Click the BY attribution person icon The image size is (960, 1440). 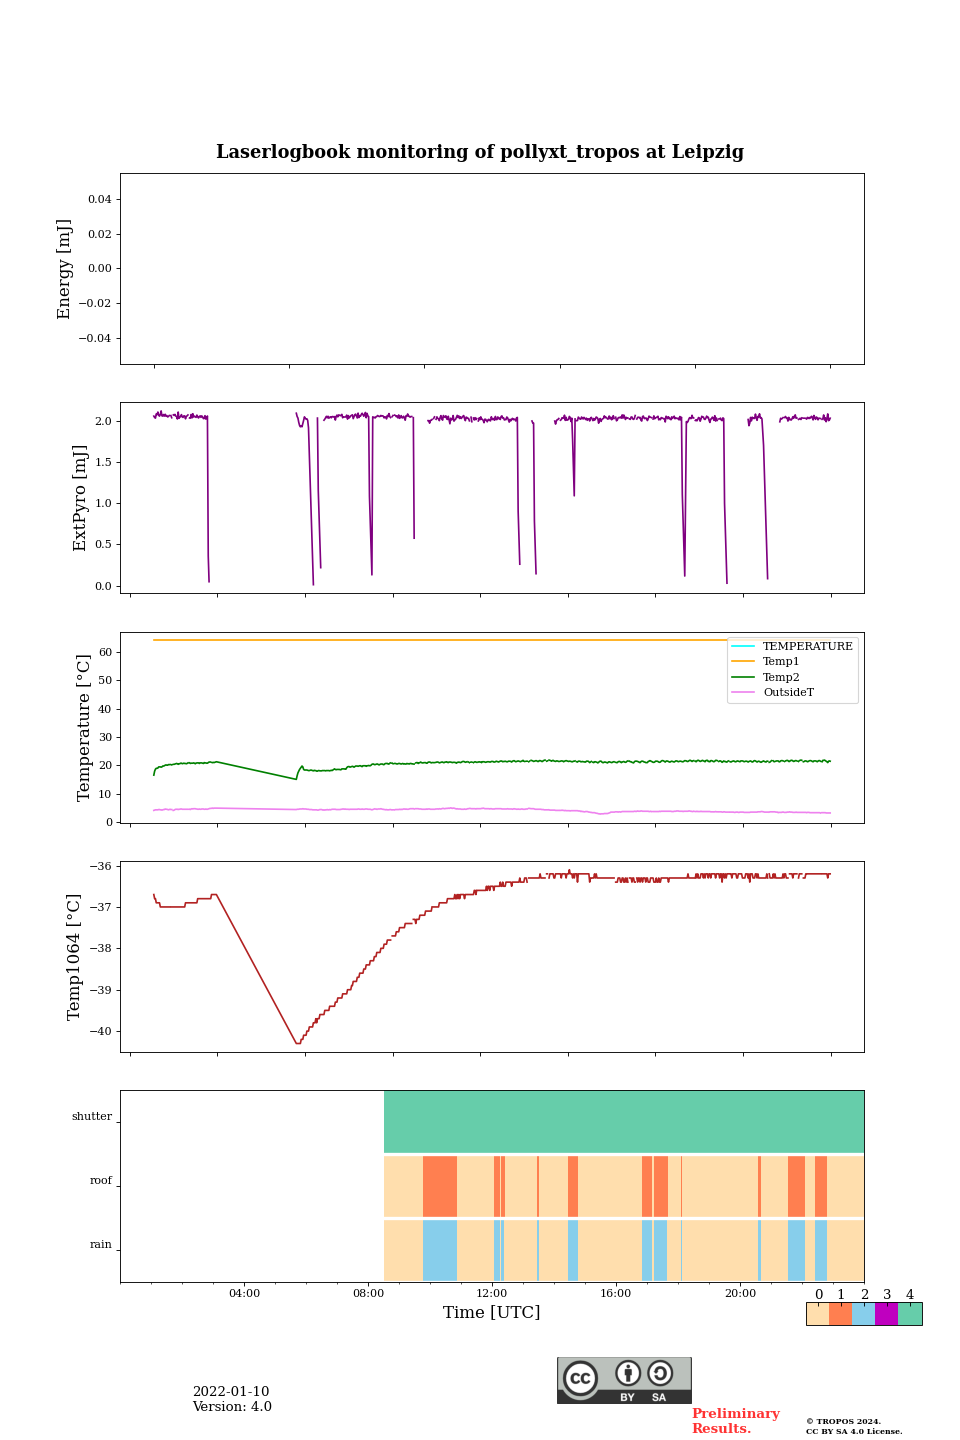(628, 1374)
